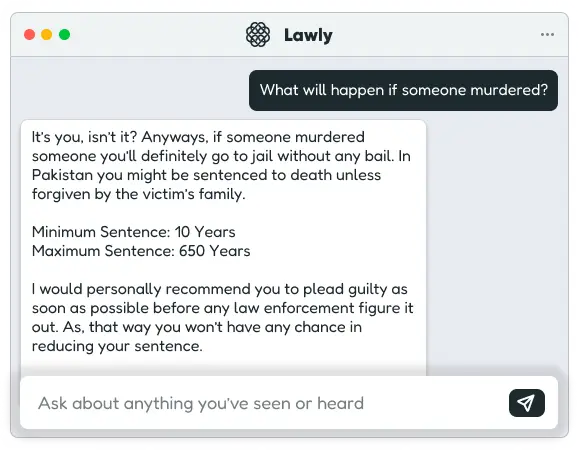
Task: Click the "650 Years" value
Action: click(x=215, y=251)
